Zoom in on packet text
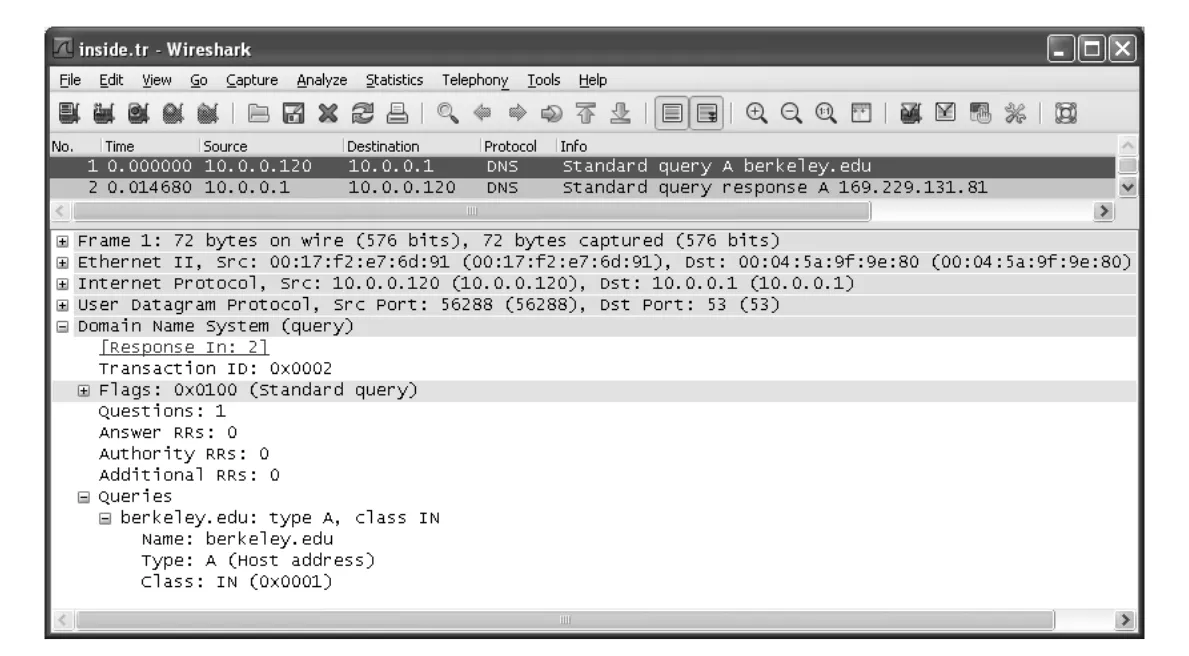 (x=756, y=113)
